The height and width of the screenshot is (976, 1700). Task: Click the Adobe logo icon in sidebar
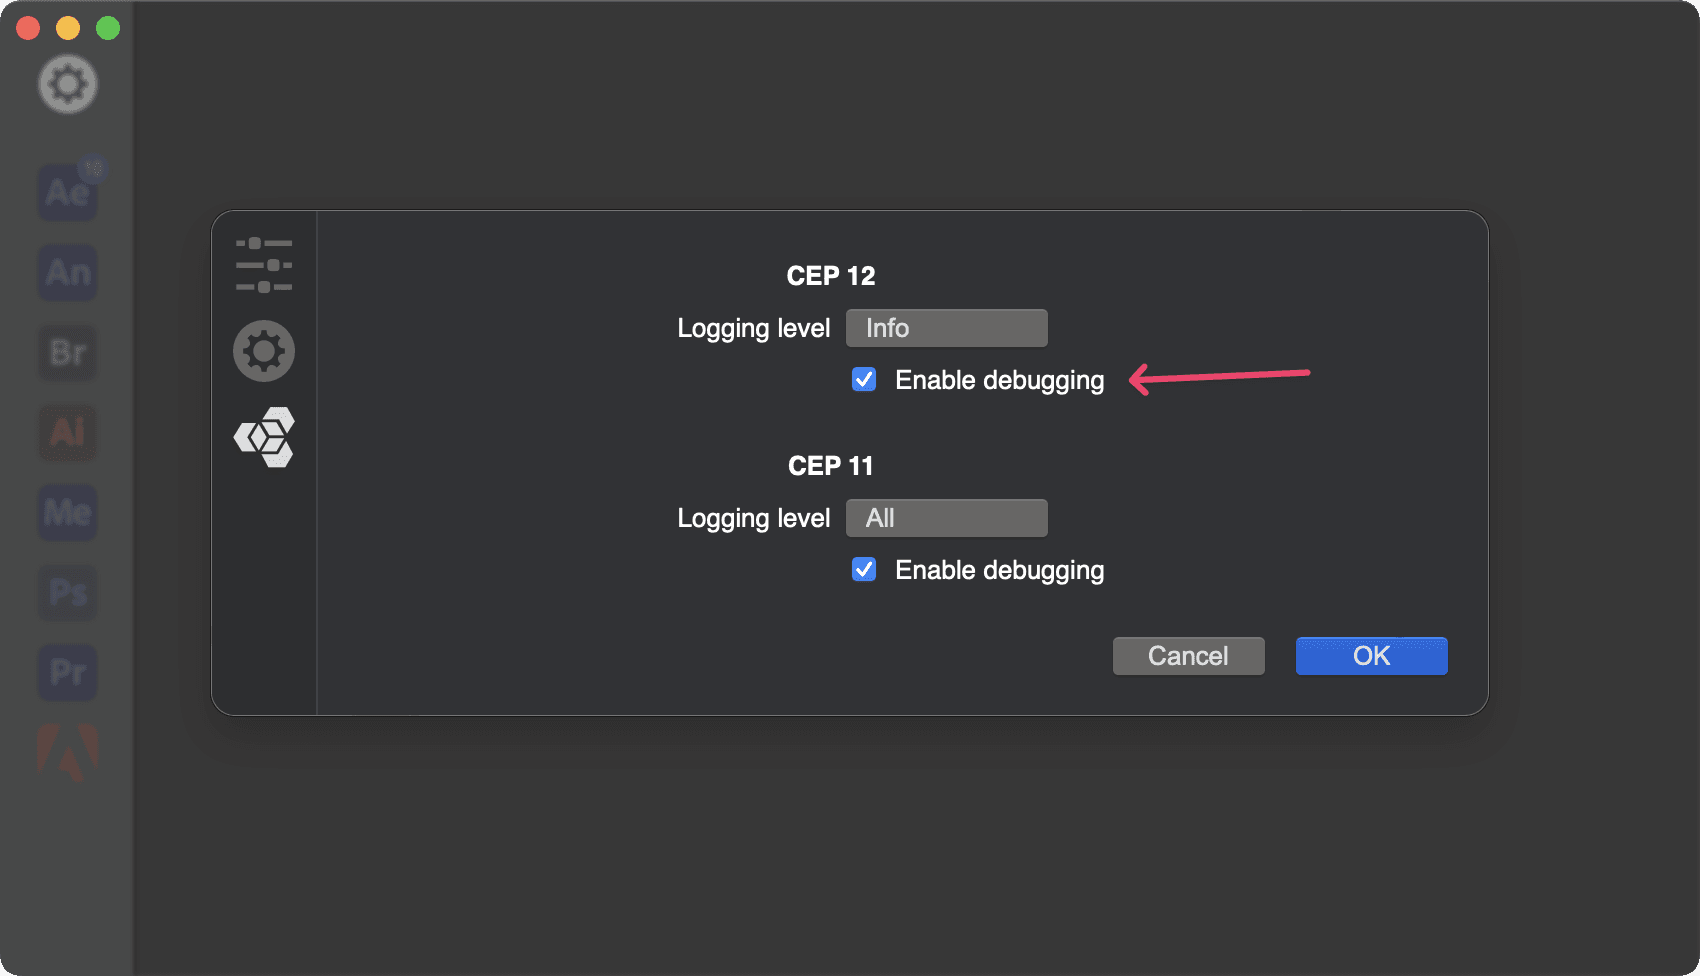pos(68,752)
